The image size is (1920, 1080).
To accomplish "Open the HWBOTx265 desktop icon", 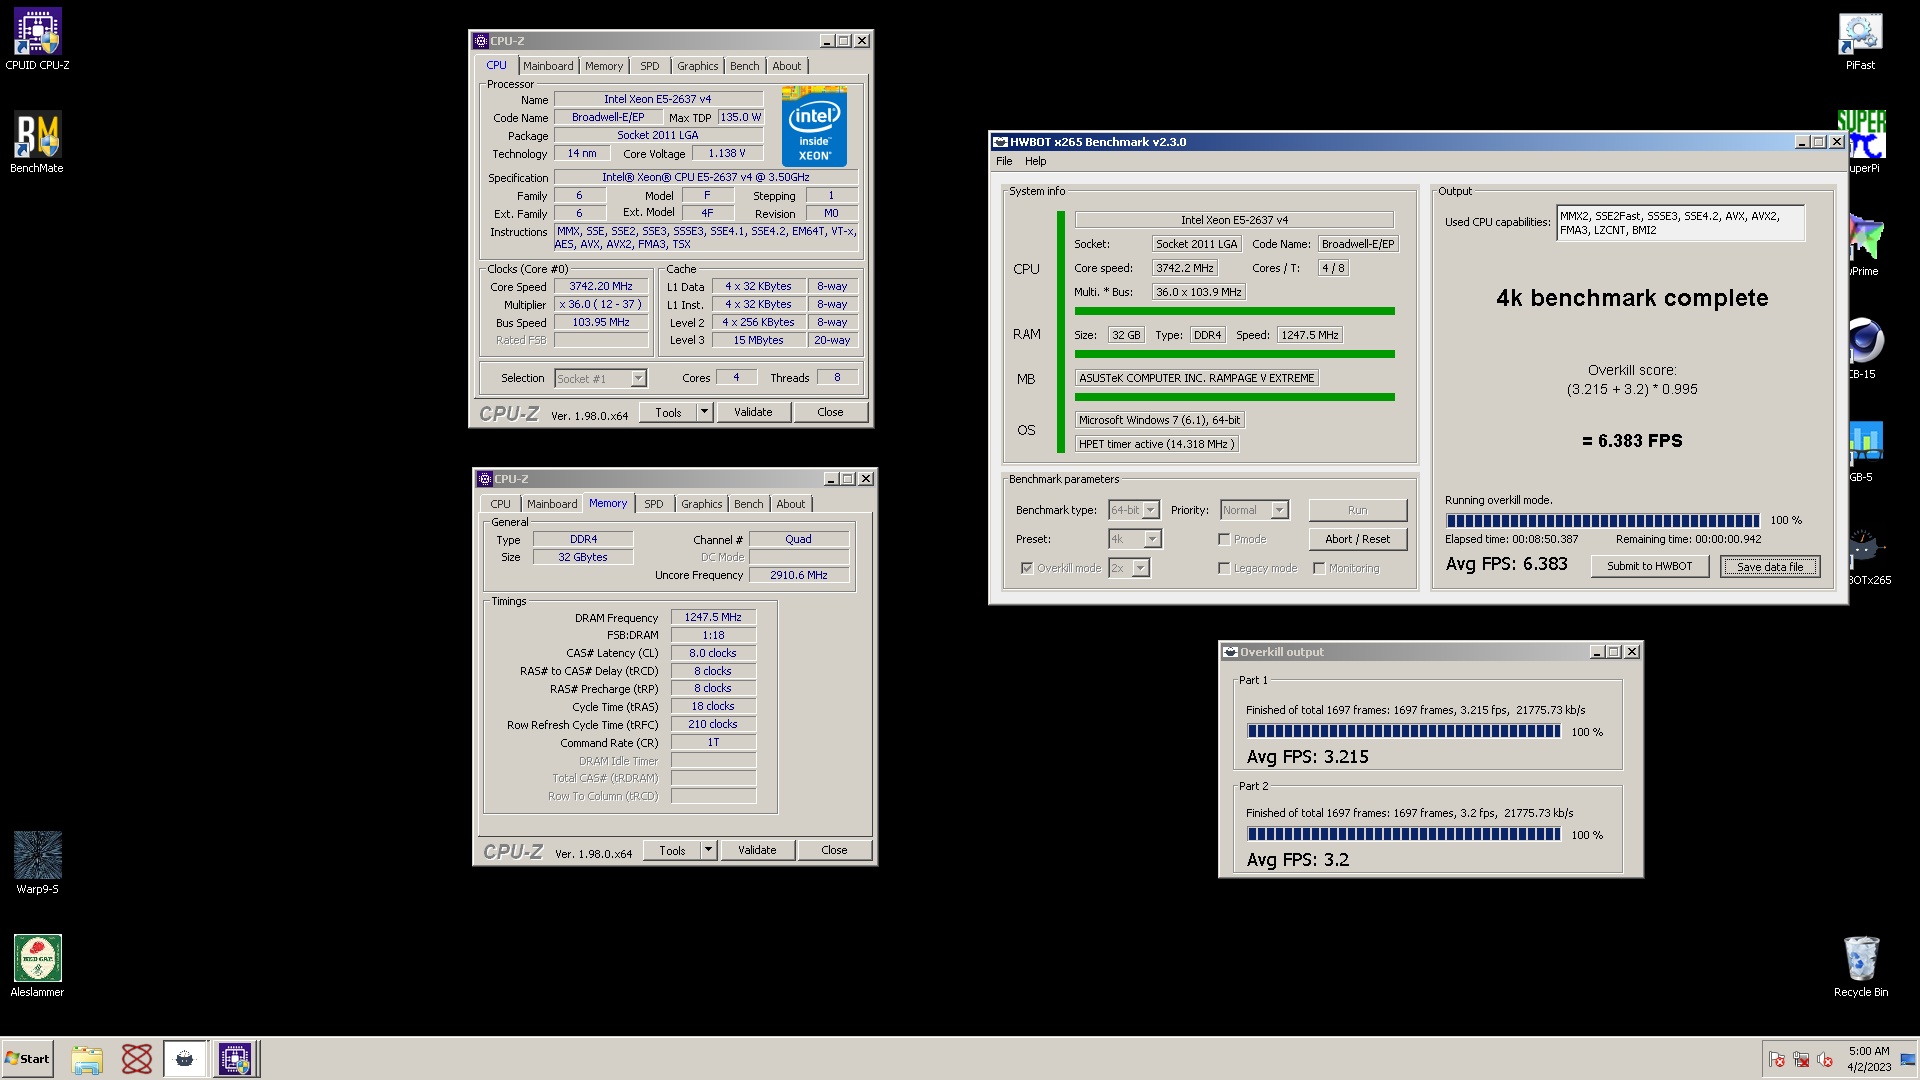I will [x=1866, y=555].
